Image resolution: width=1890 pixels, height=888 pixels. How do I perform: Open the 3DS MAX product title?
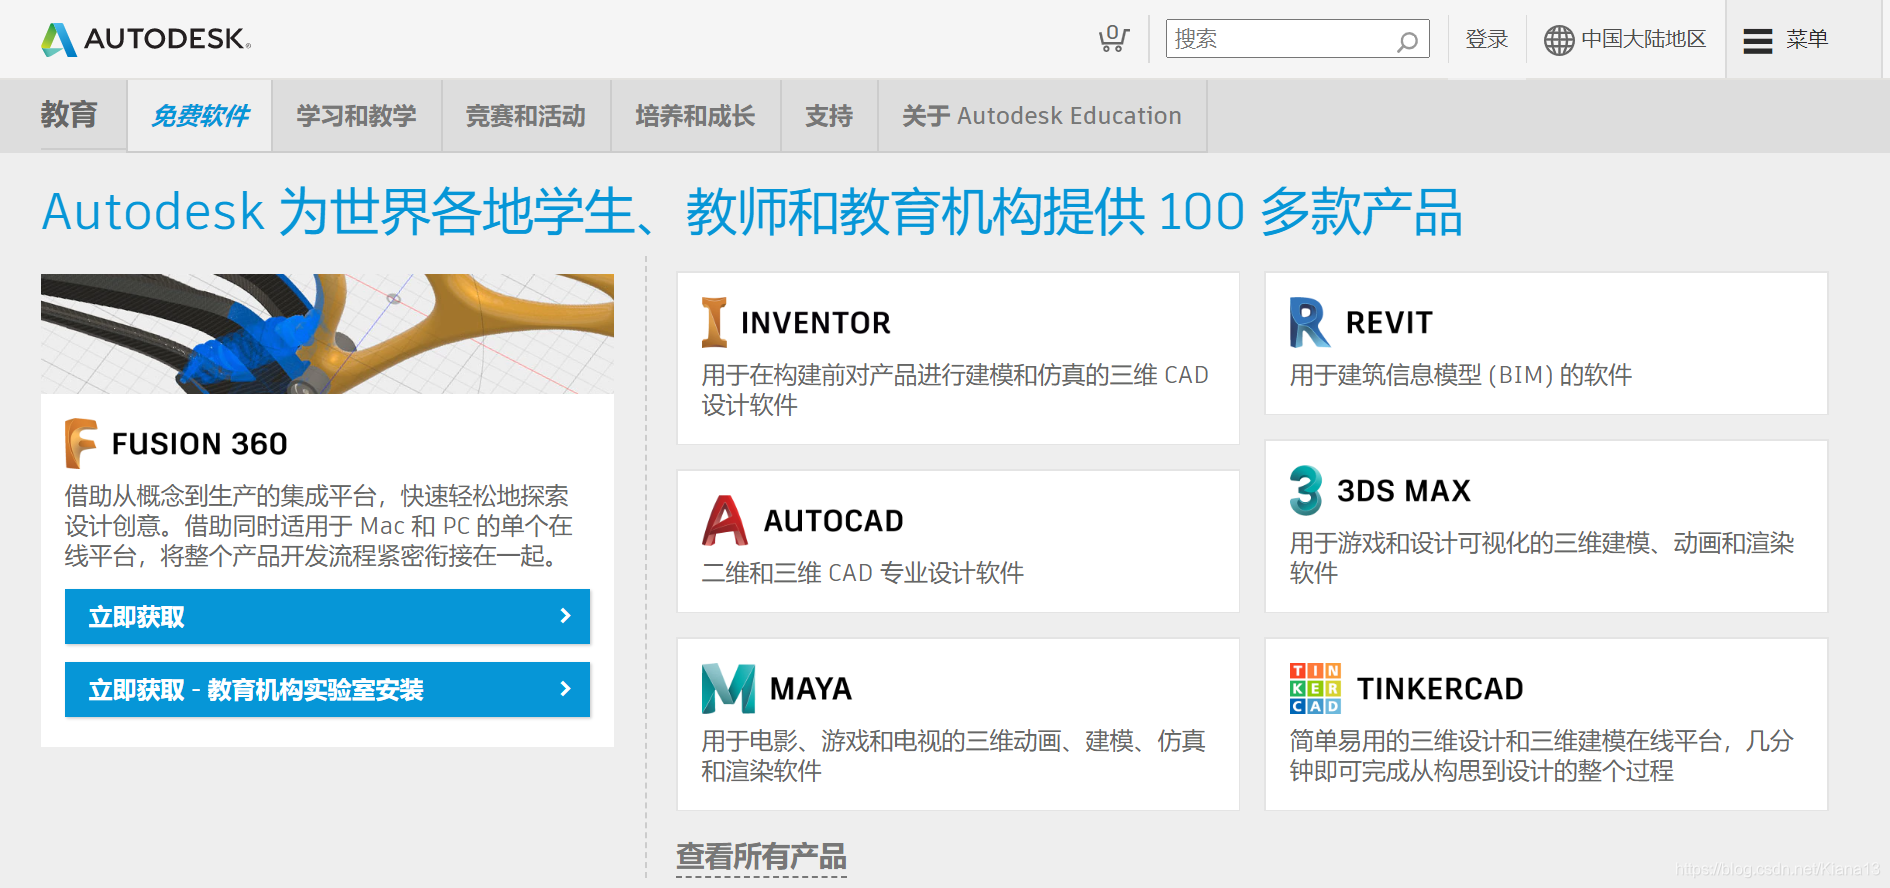tap(1404, 491)
